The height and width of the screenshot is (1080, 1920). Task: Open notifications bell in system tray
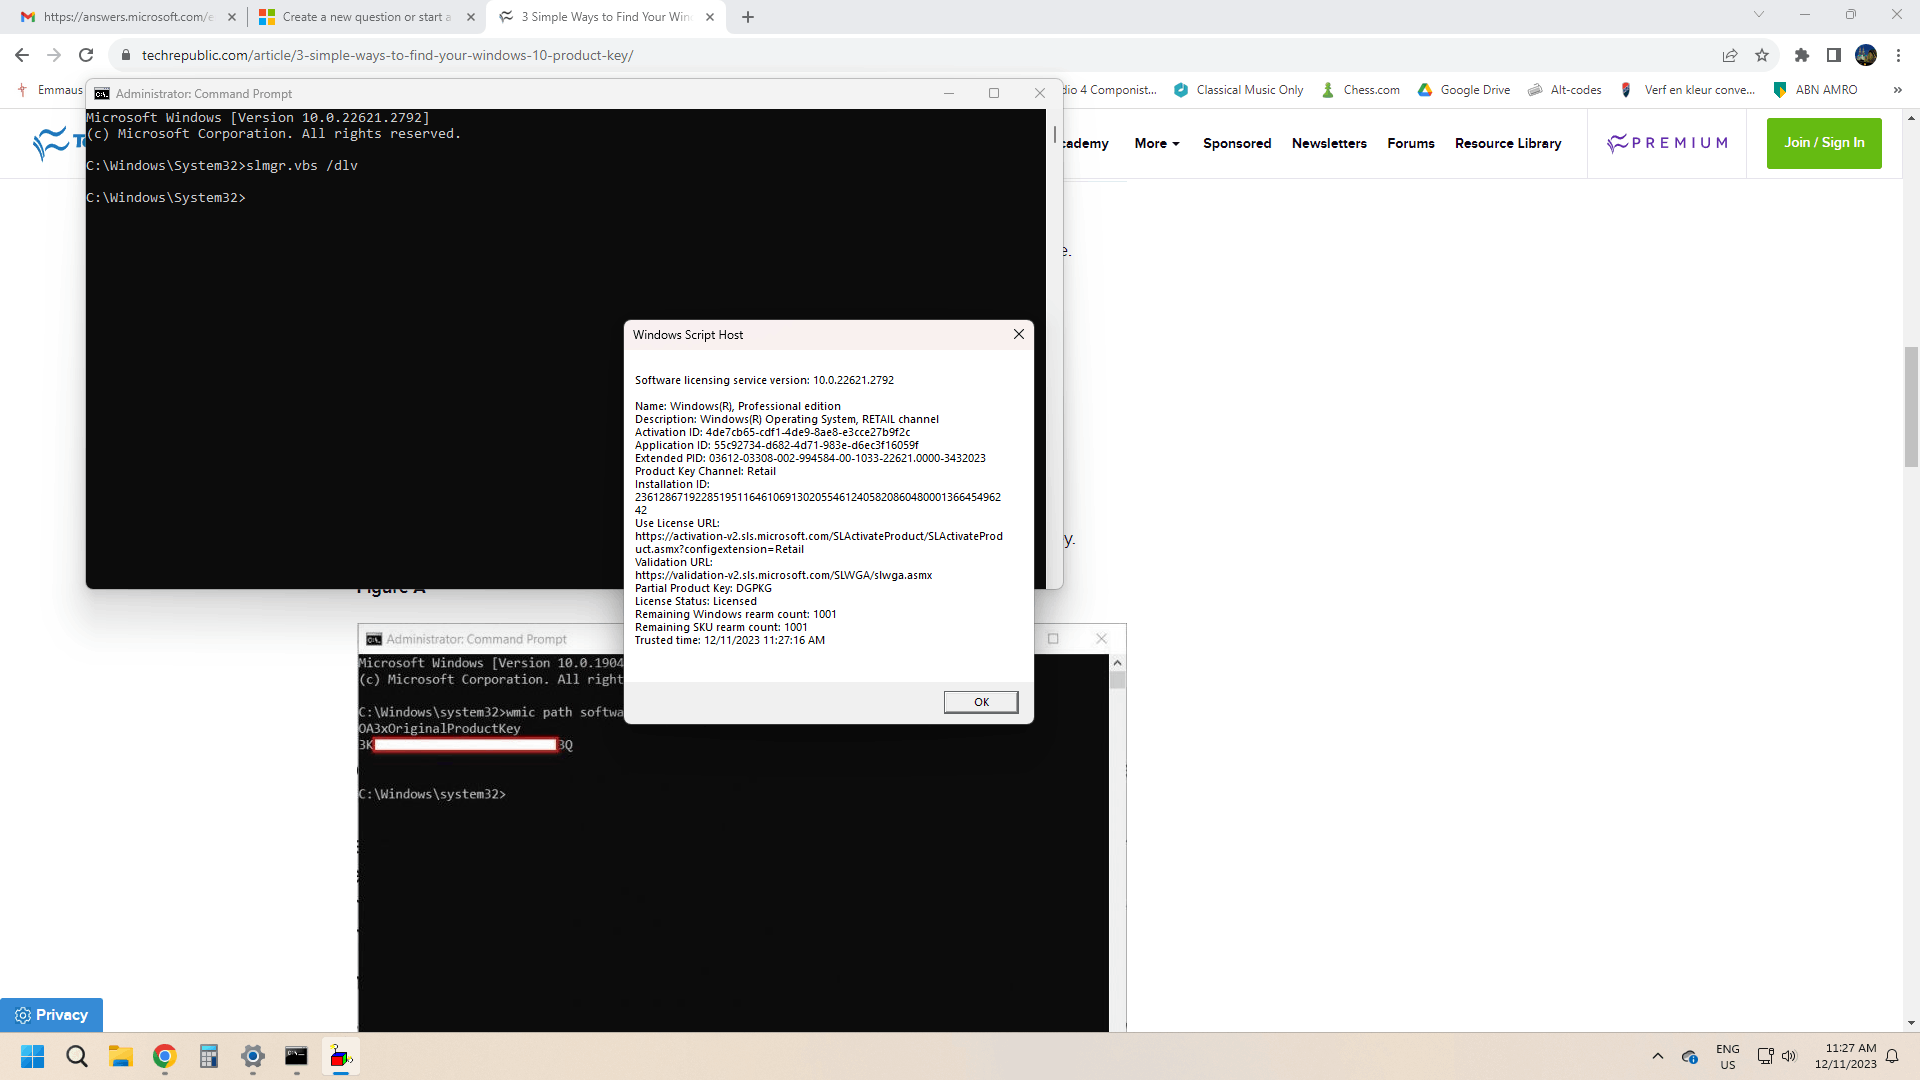point(1892,1056)
